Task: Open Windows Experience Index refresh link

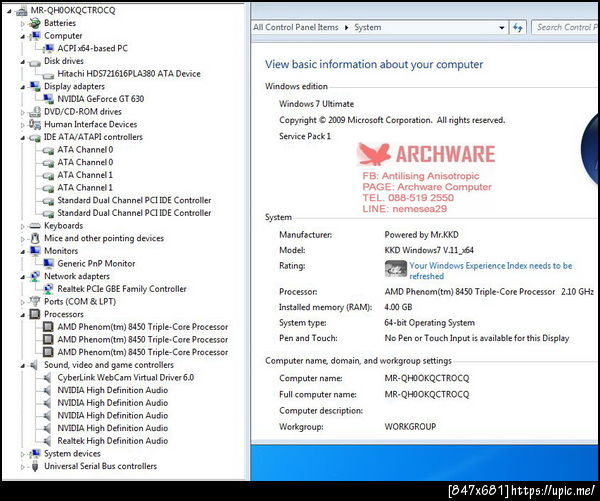Action: (x=491, y=271)
